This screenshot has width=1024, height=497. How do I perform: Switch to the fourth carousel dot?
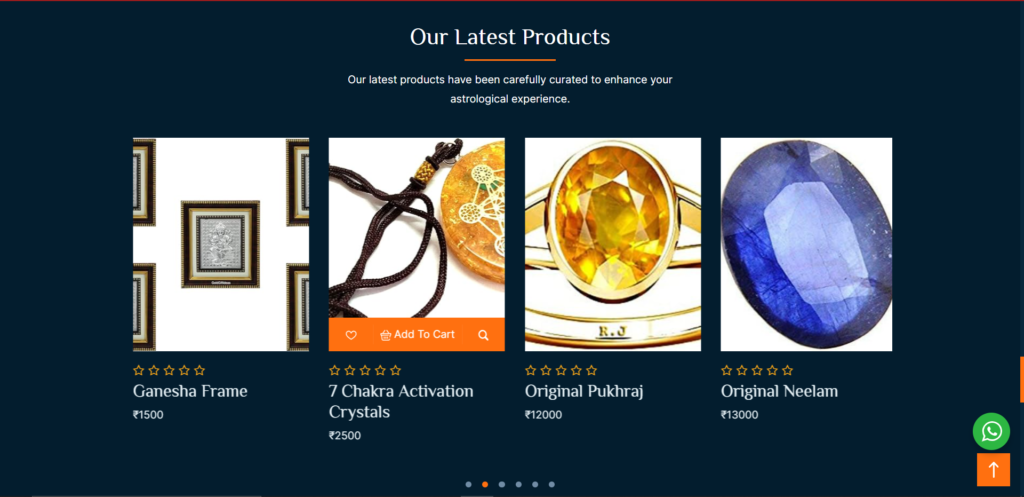519,485
